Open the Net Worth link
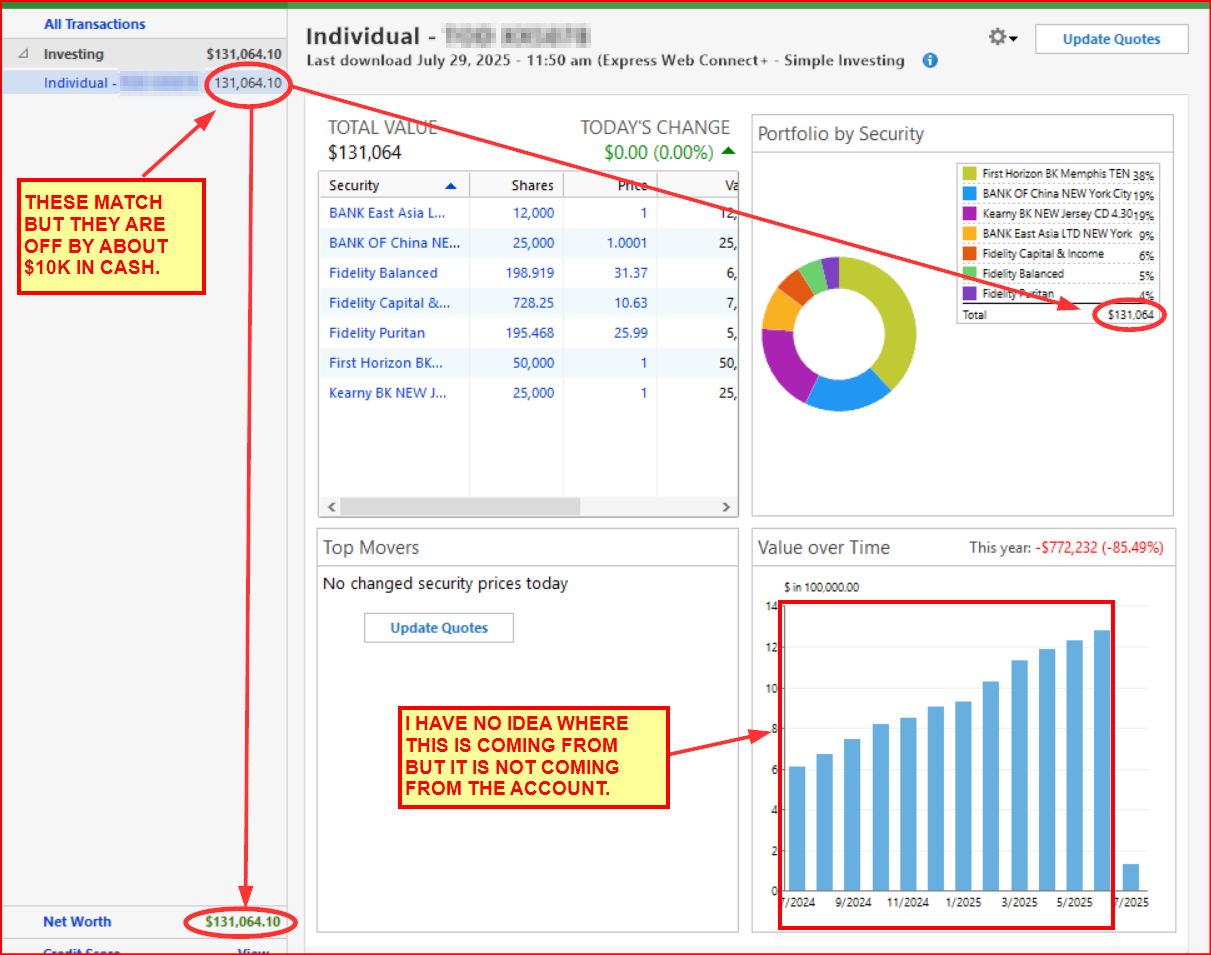 [77, 922]
